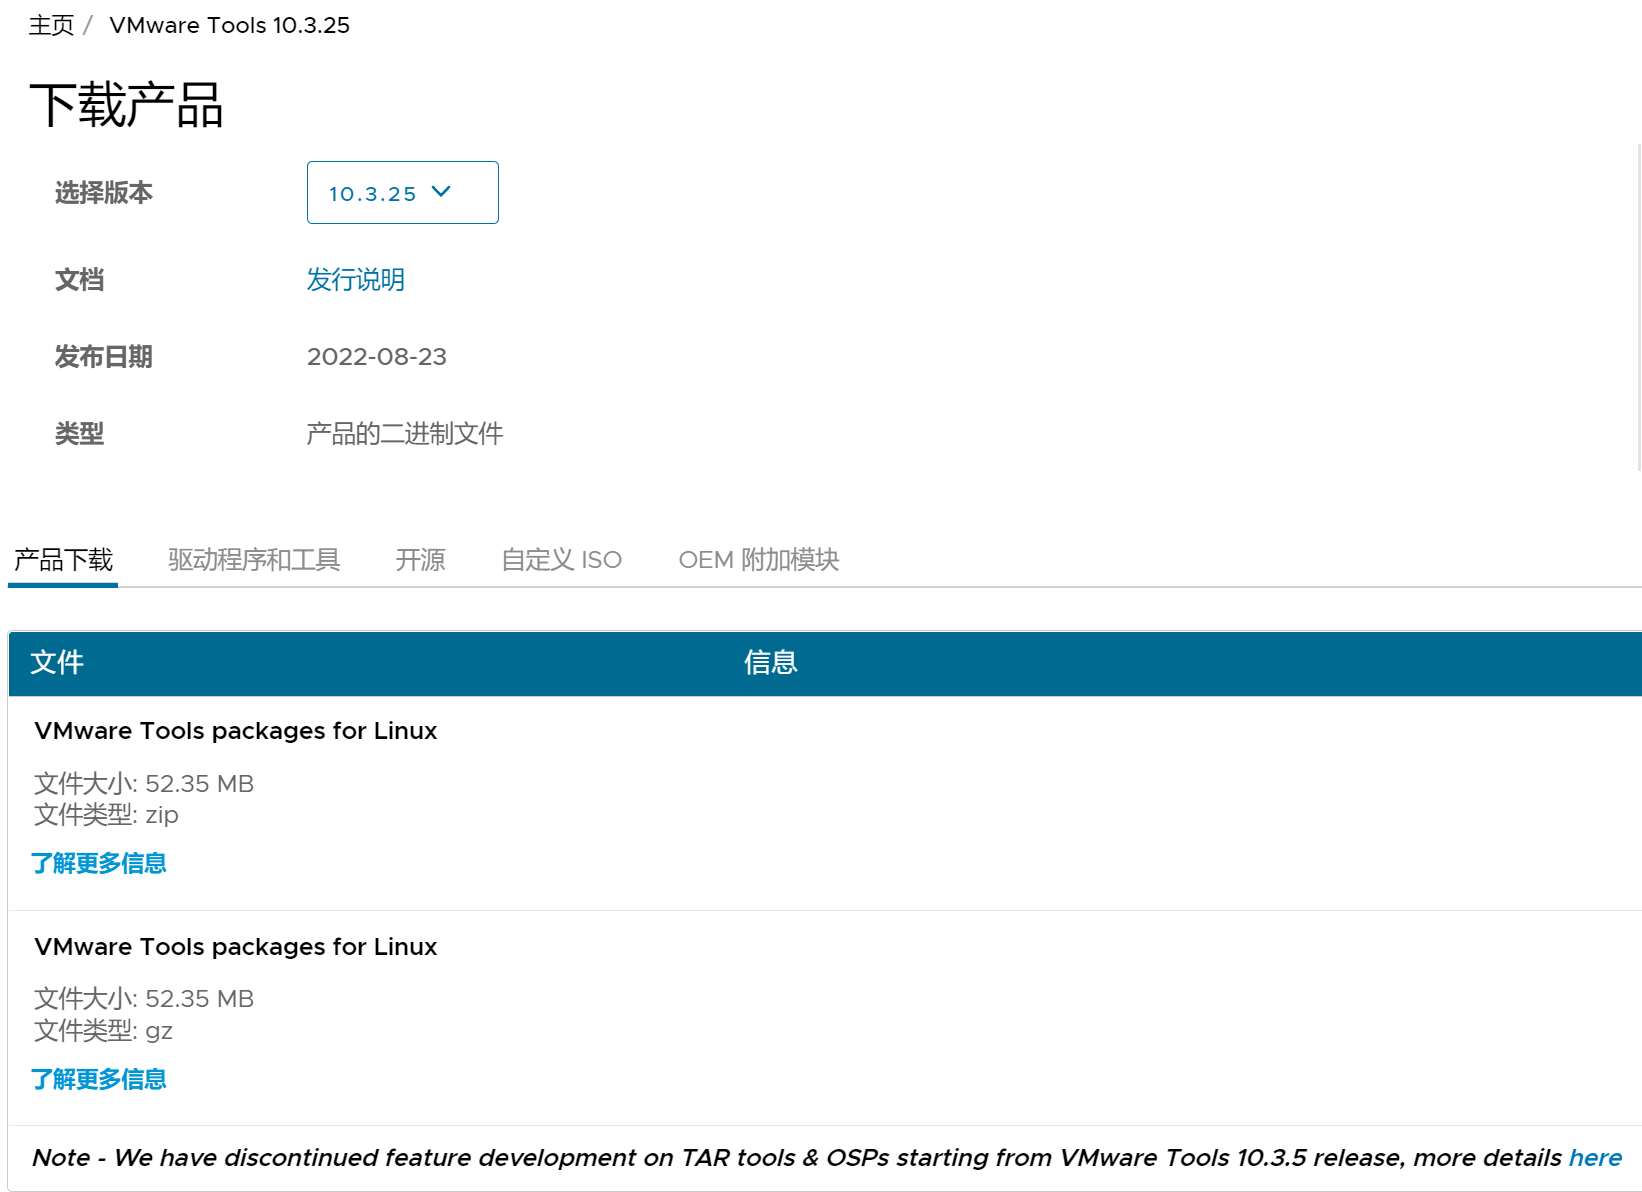Click the 下载产品 page heading
1642x1192 pixels.
(126, 105)
